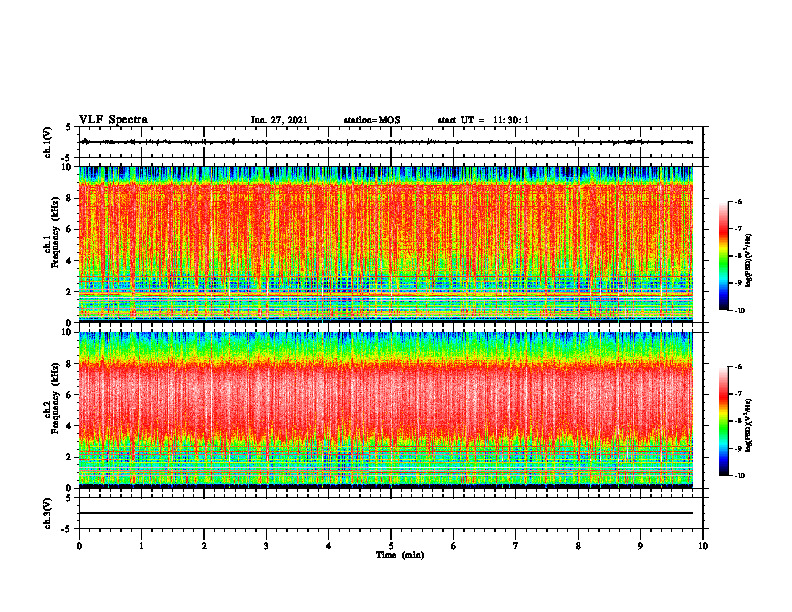This screenshot has width=792, height=612.
Task: Click the ch.1 colorbar "log(PSD)" label
Action: coord(749,260)
